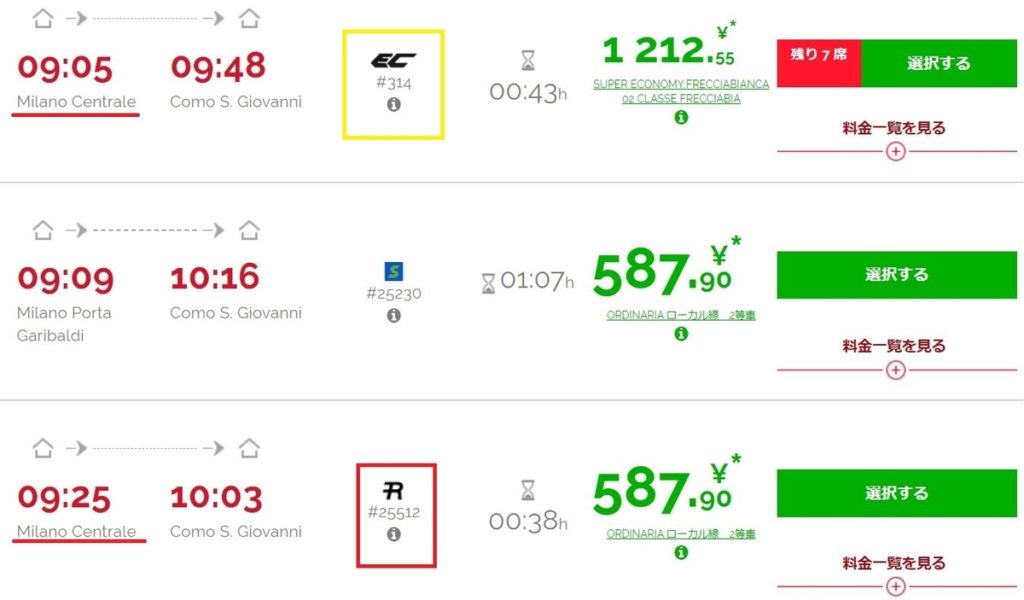The height and width of the screenshot is (600, 1024).
Task: Open info icon under train #314
Action: click(393, 104)
